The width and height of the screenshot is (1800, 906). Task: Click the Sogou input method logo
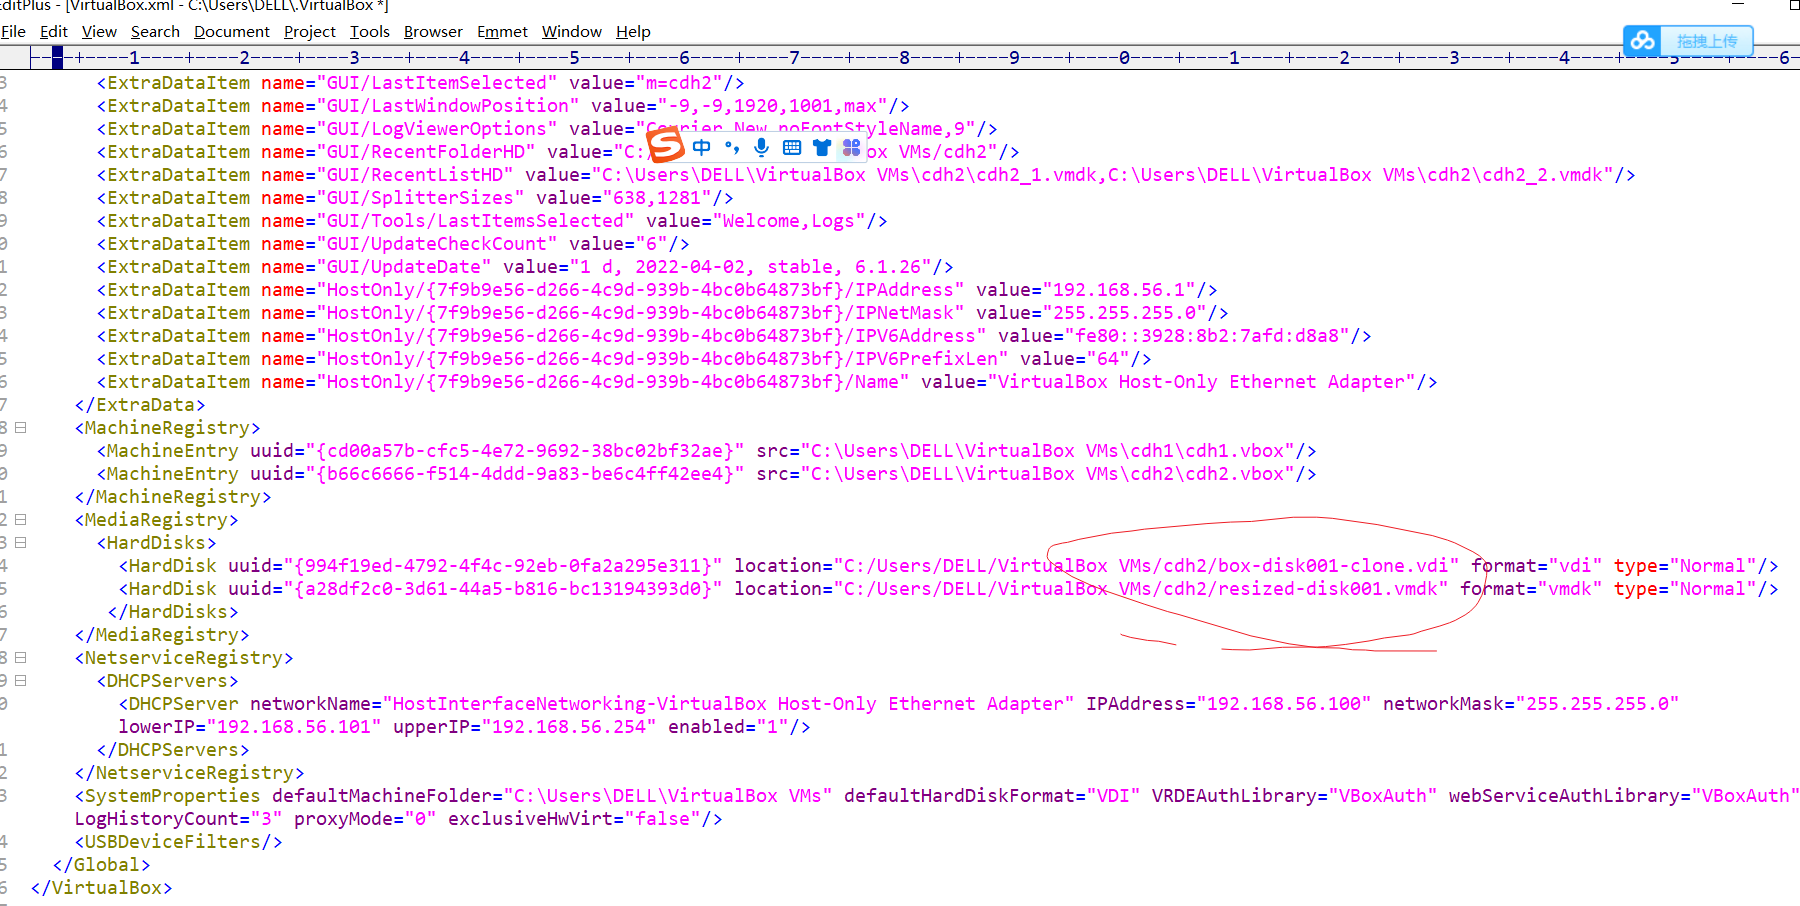(x=666, y=147)
